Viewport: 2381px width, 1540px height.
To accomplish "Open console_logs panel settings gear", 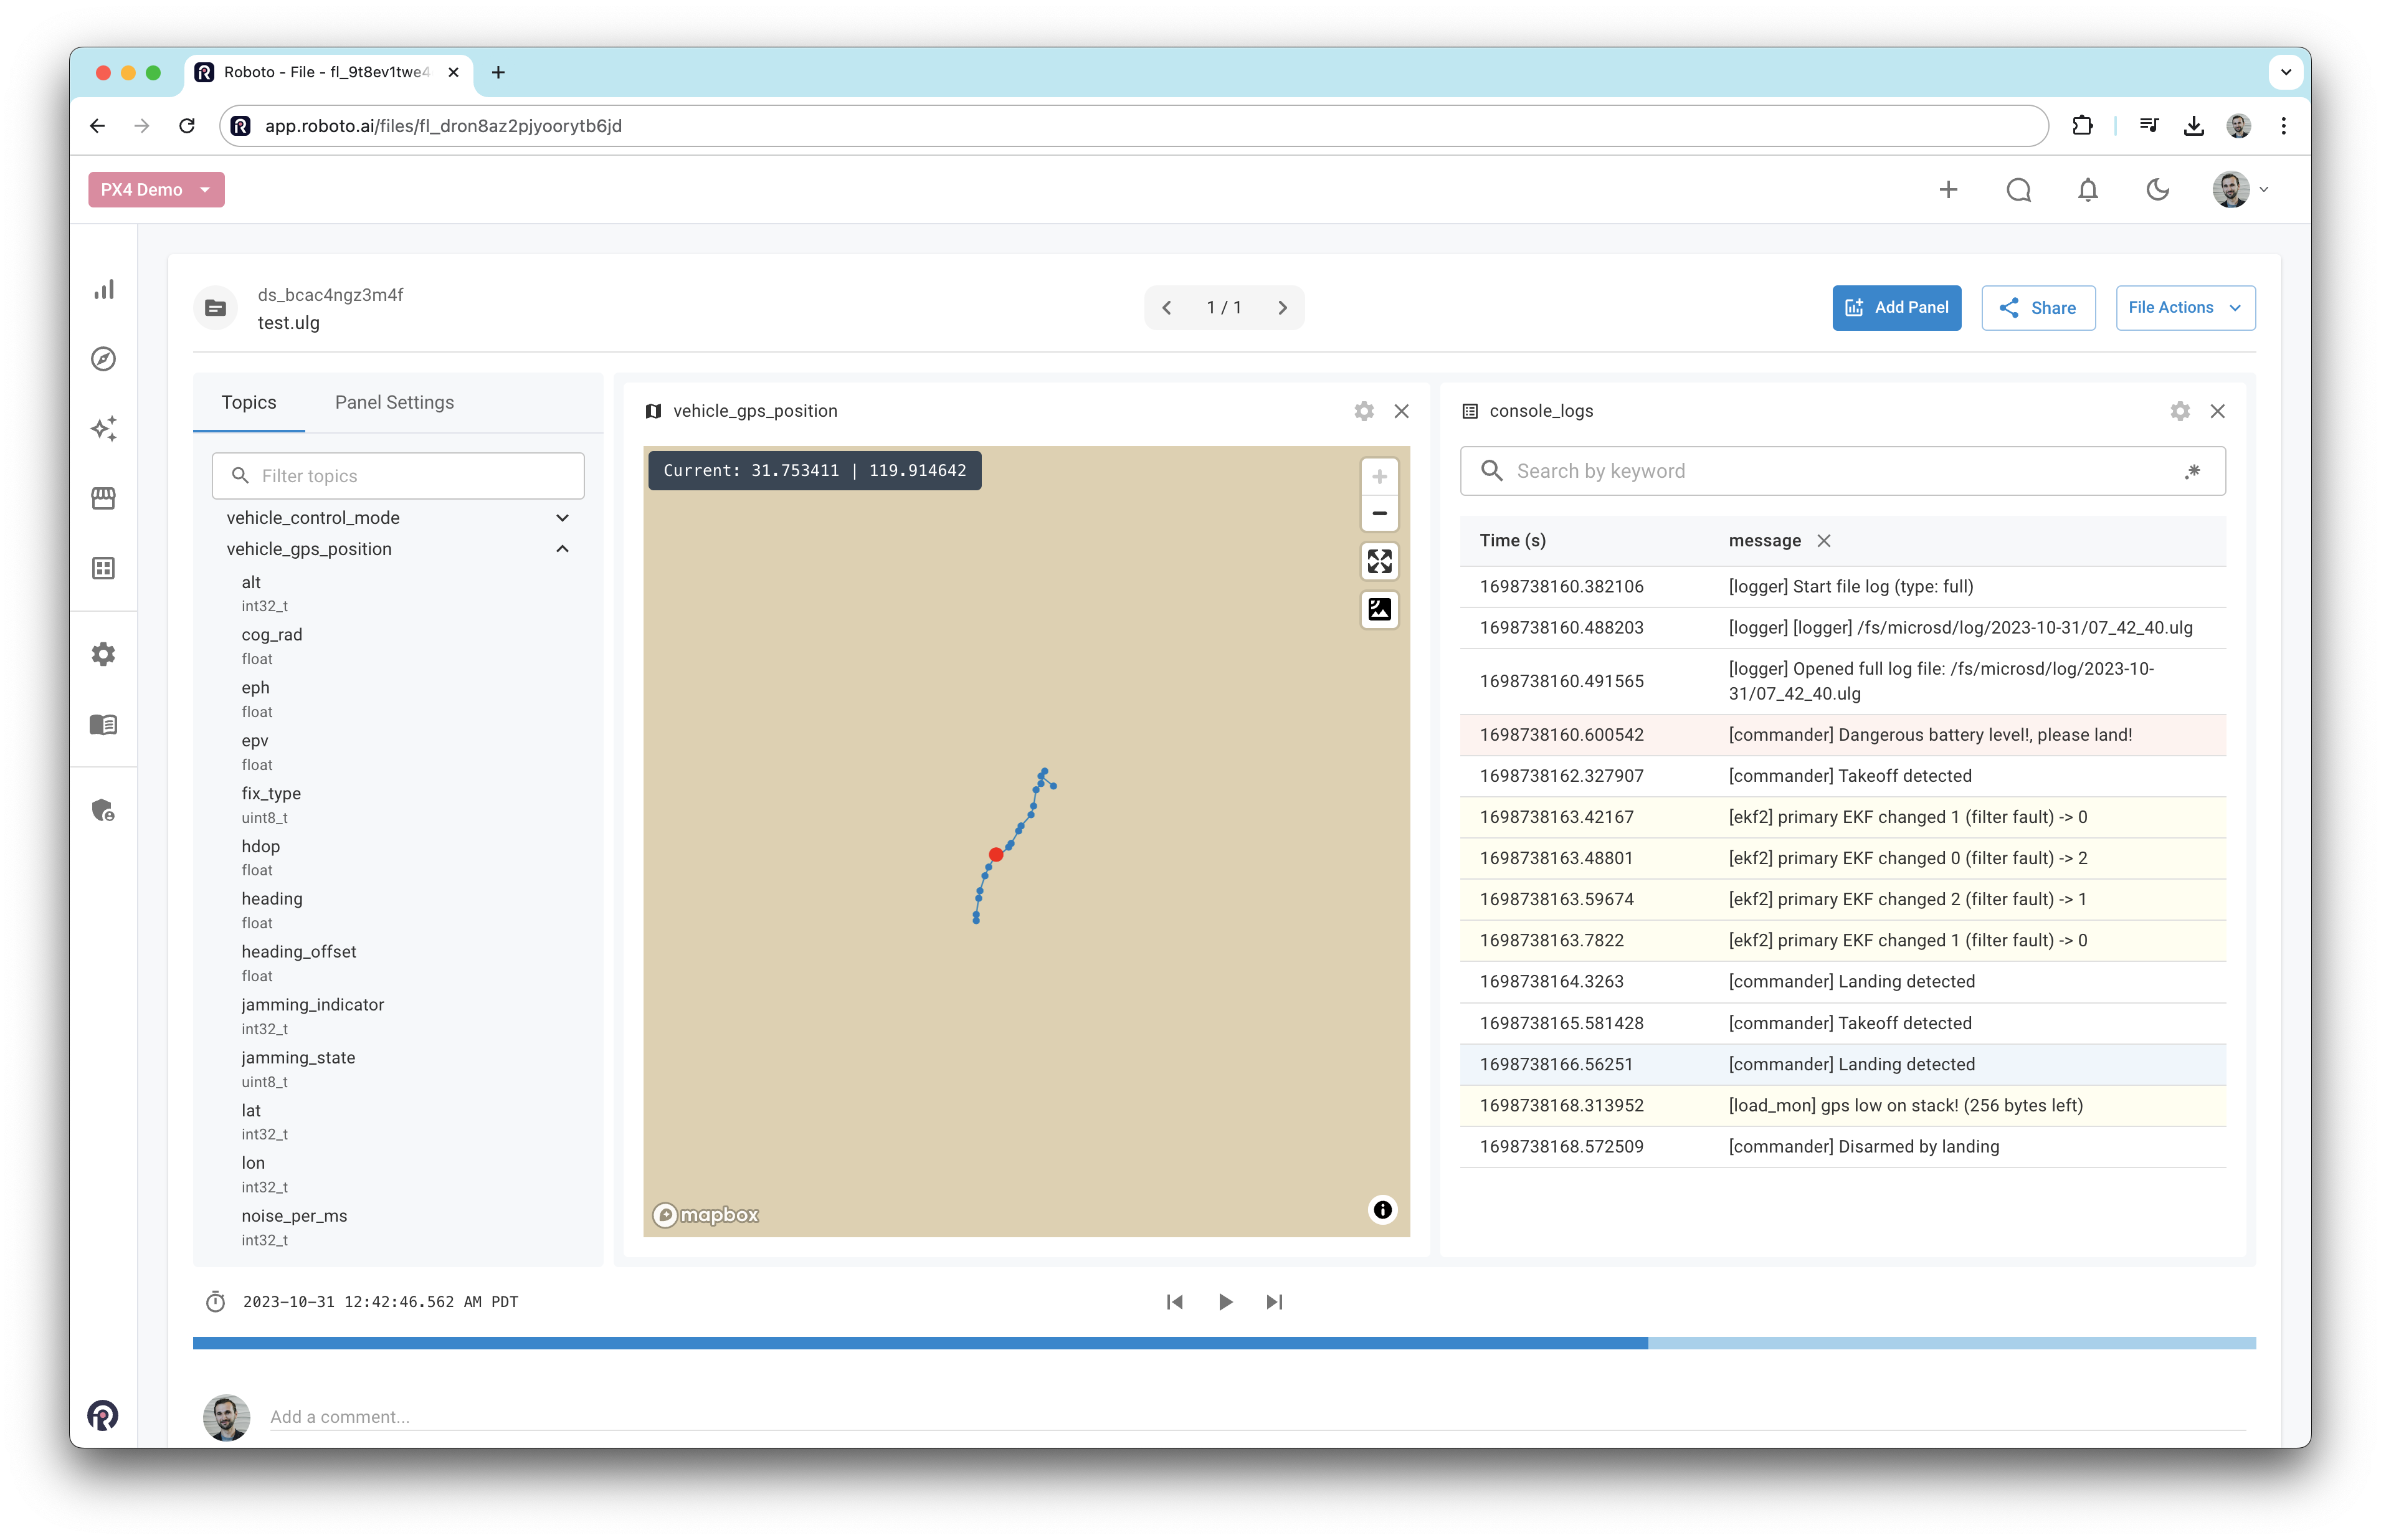I will pyautogui.click(x=2179, y=411).
